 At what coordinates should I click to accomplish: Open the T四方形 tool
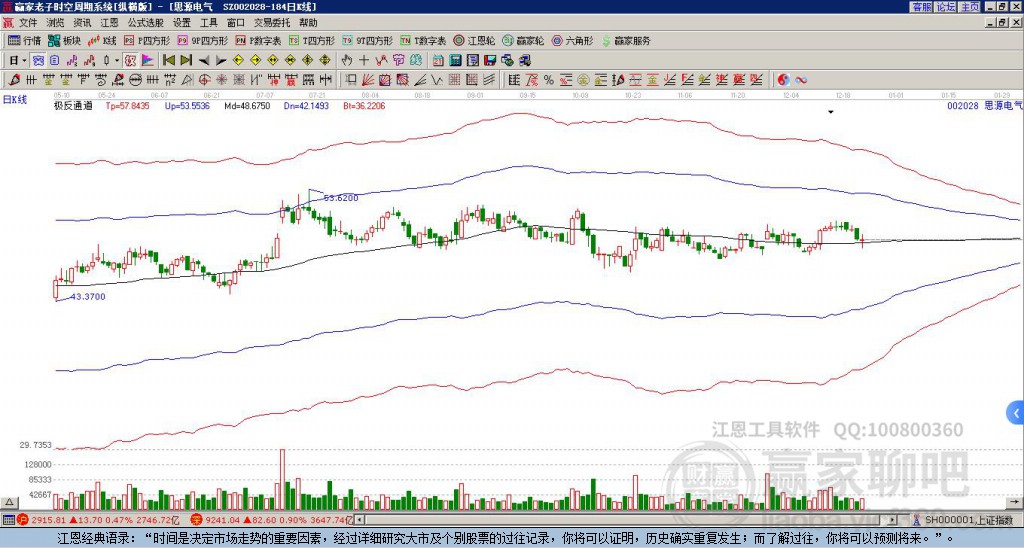tap(312, 40)
